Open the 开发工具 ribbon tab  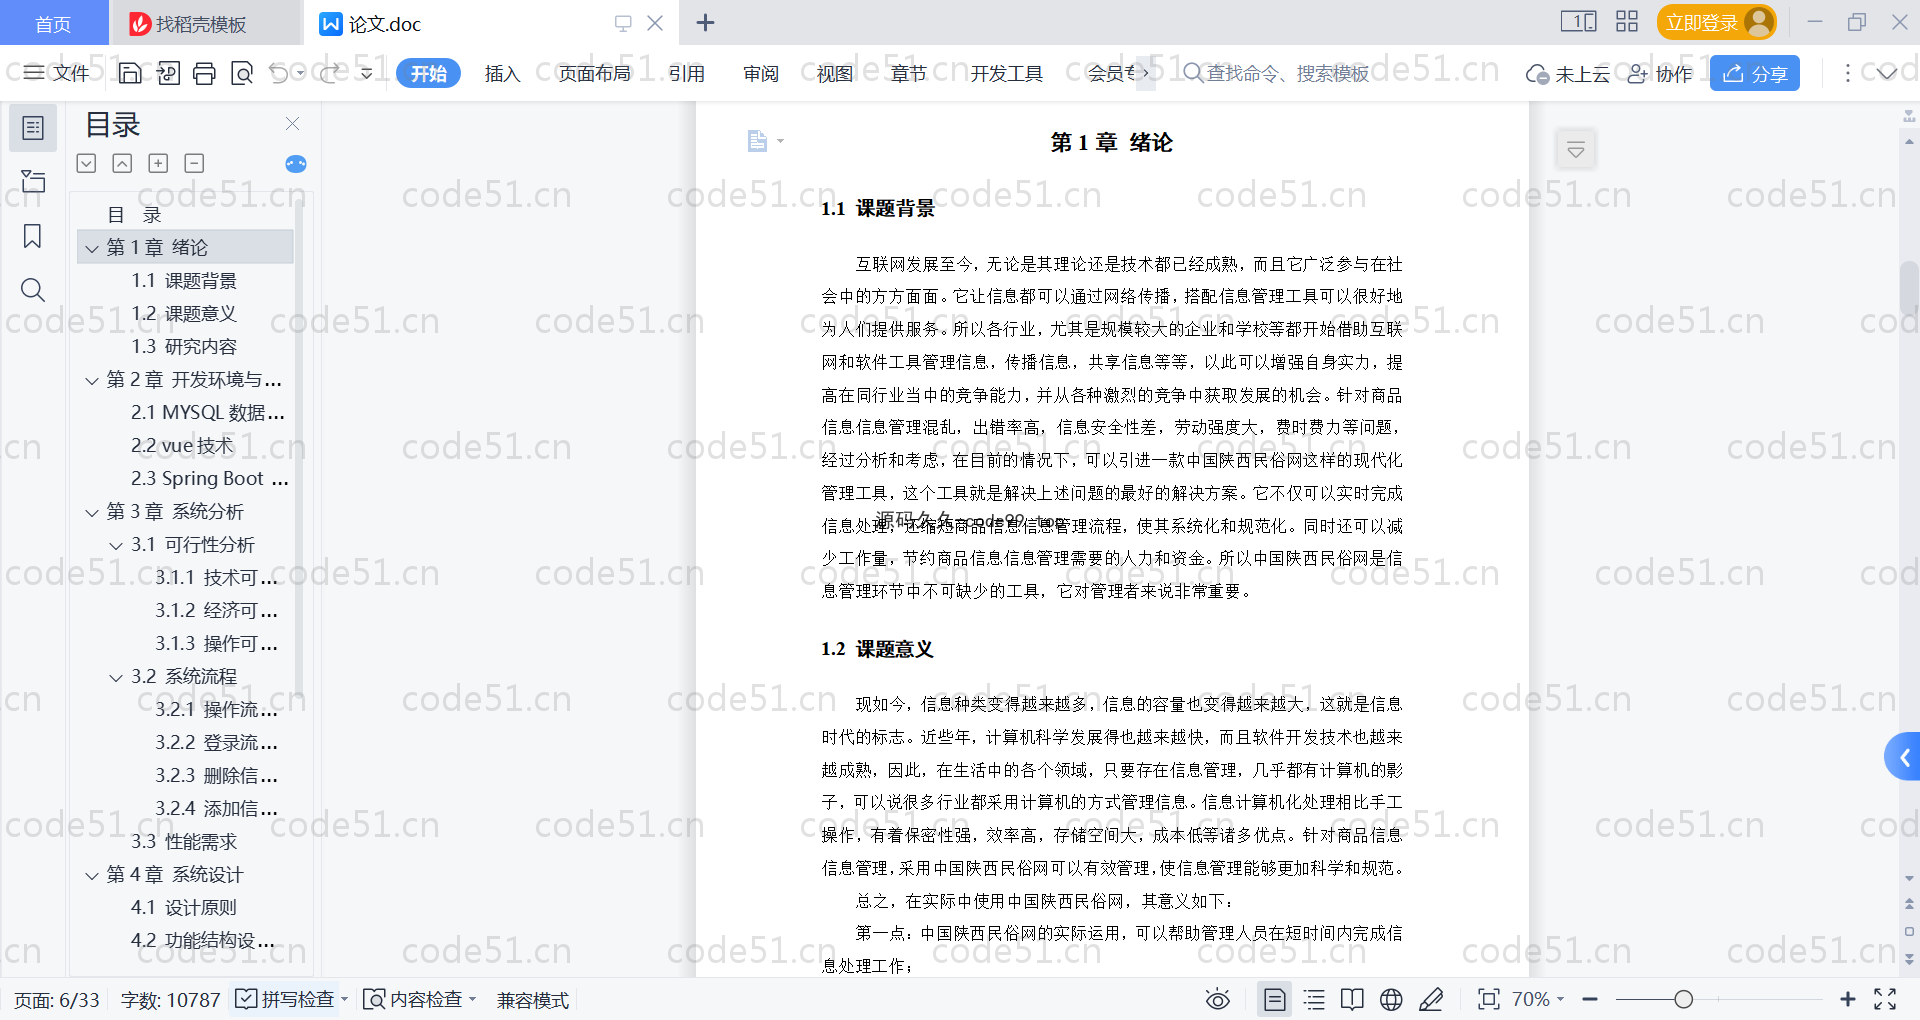(x=1006, y=73)
